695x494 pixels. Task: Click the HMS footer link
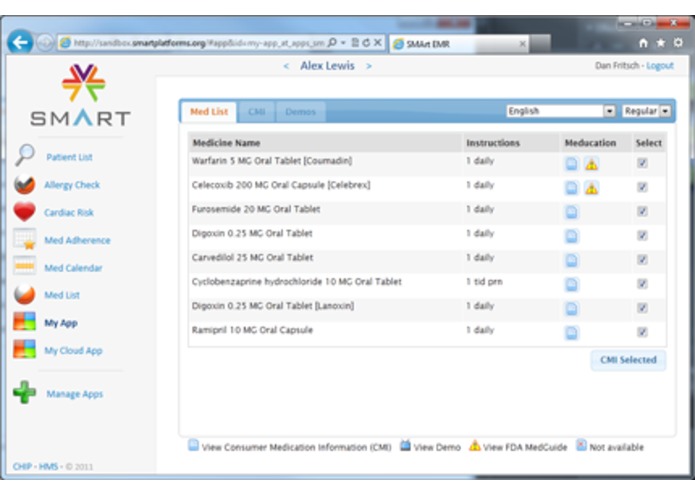48,467
